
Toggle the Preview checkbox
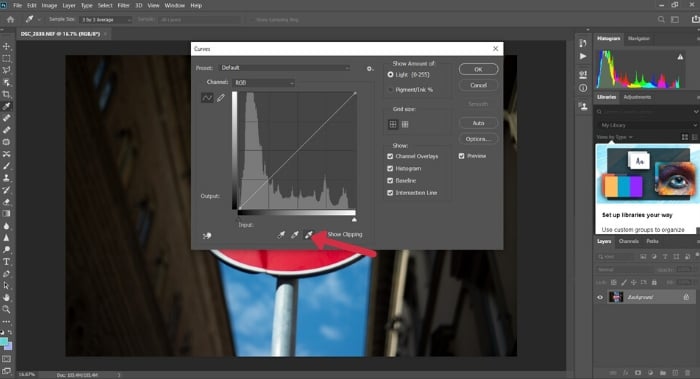click(462, 156)
